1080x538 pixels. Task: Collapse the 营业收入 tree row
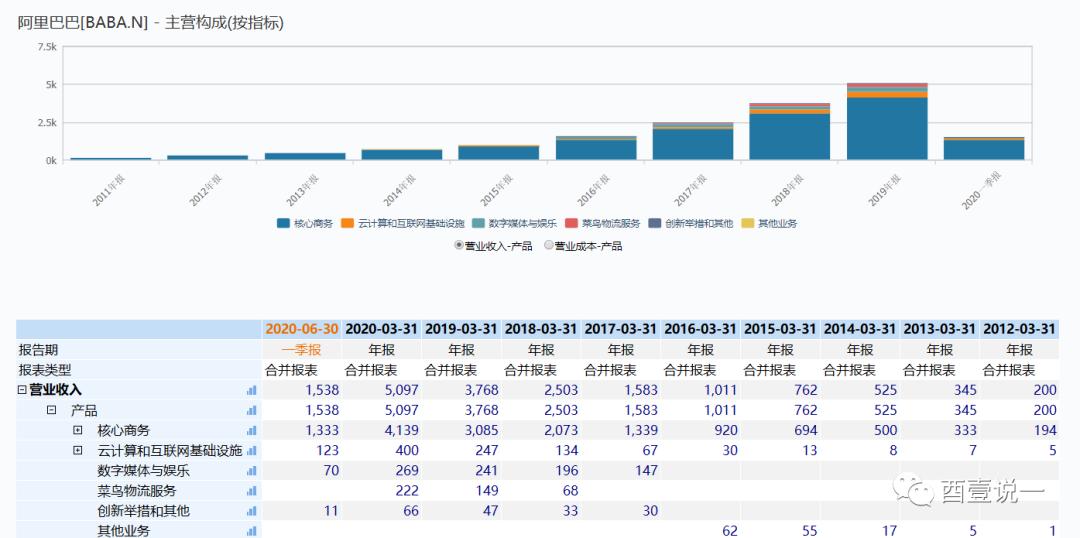pos(22,390)
